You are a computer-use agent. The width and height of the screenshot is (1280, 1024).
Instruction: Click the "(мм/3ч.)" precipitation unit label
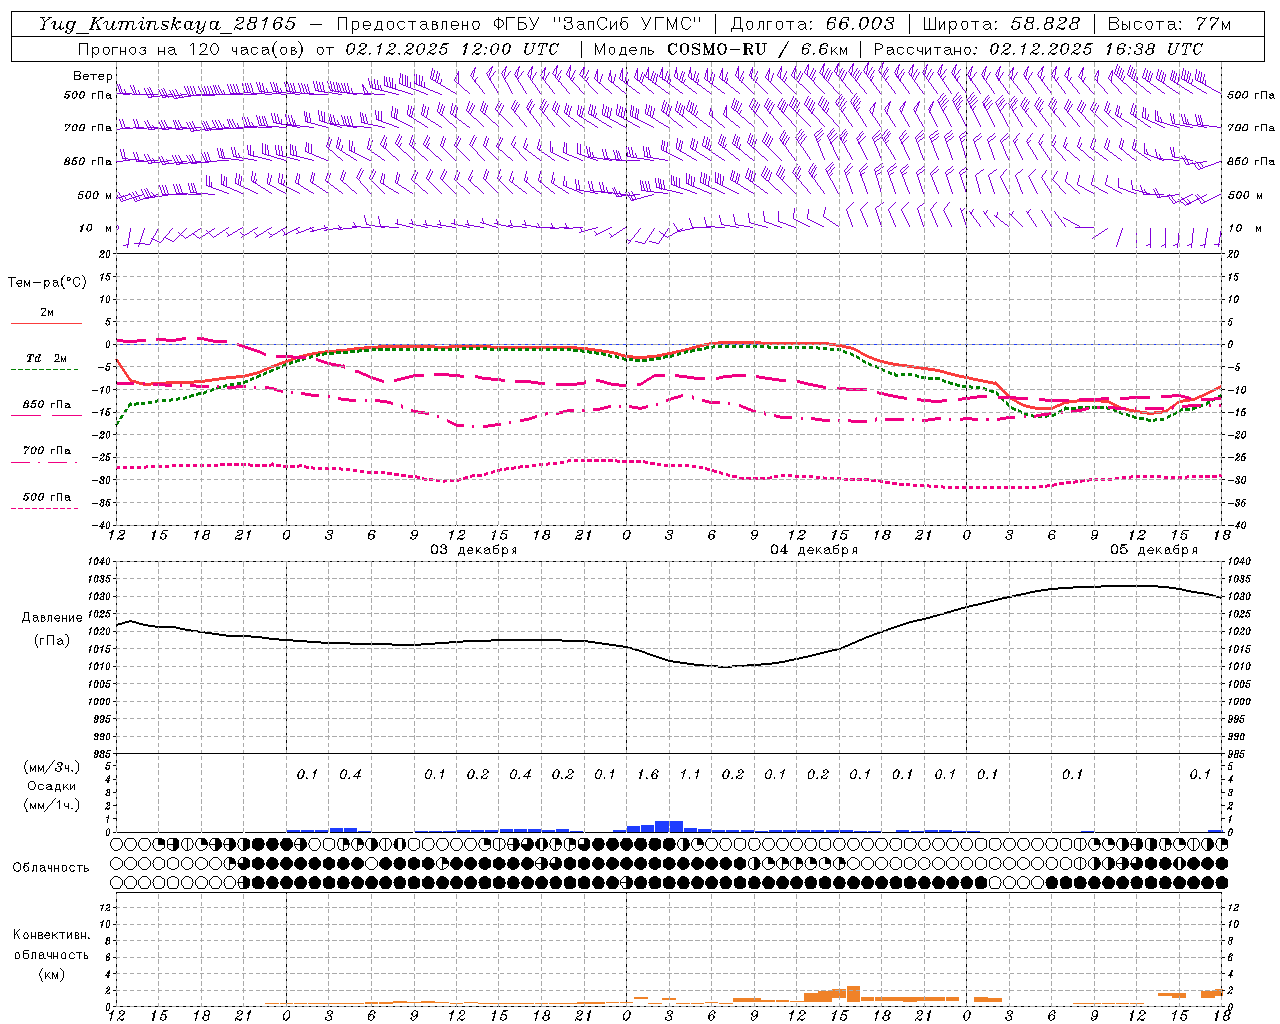pyautogui.click(x=52, y=767)
